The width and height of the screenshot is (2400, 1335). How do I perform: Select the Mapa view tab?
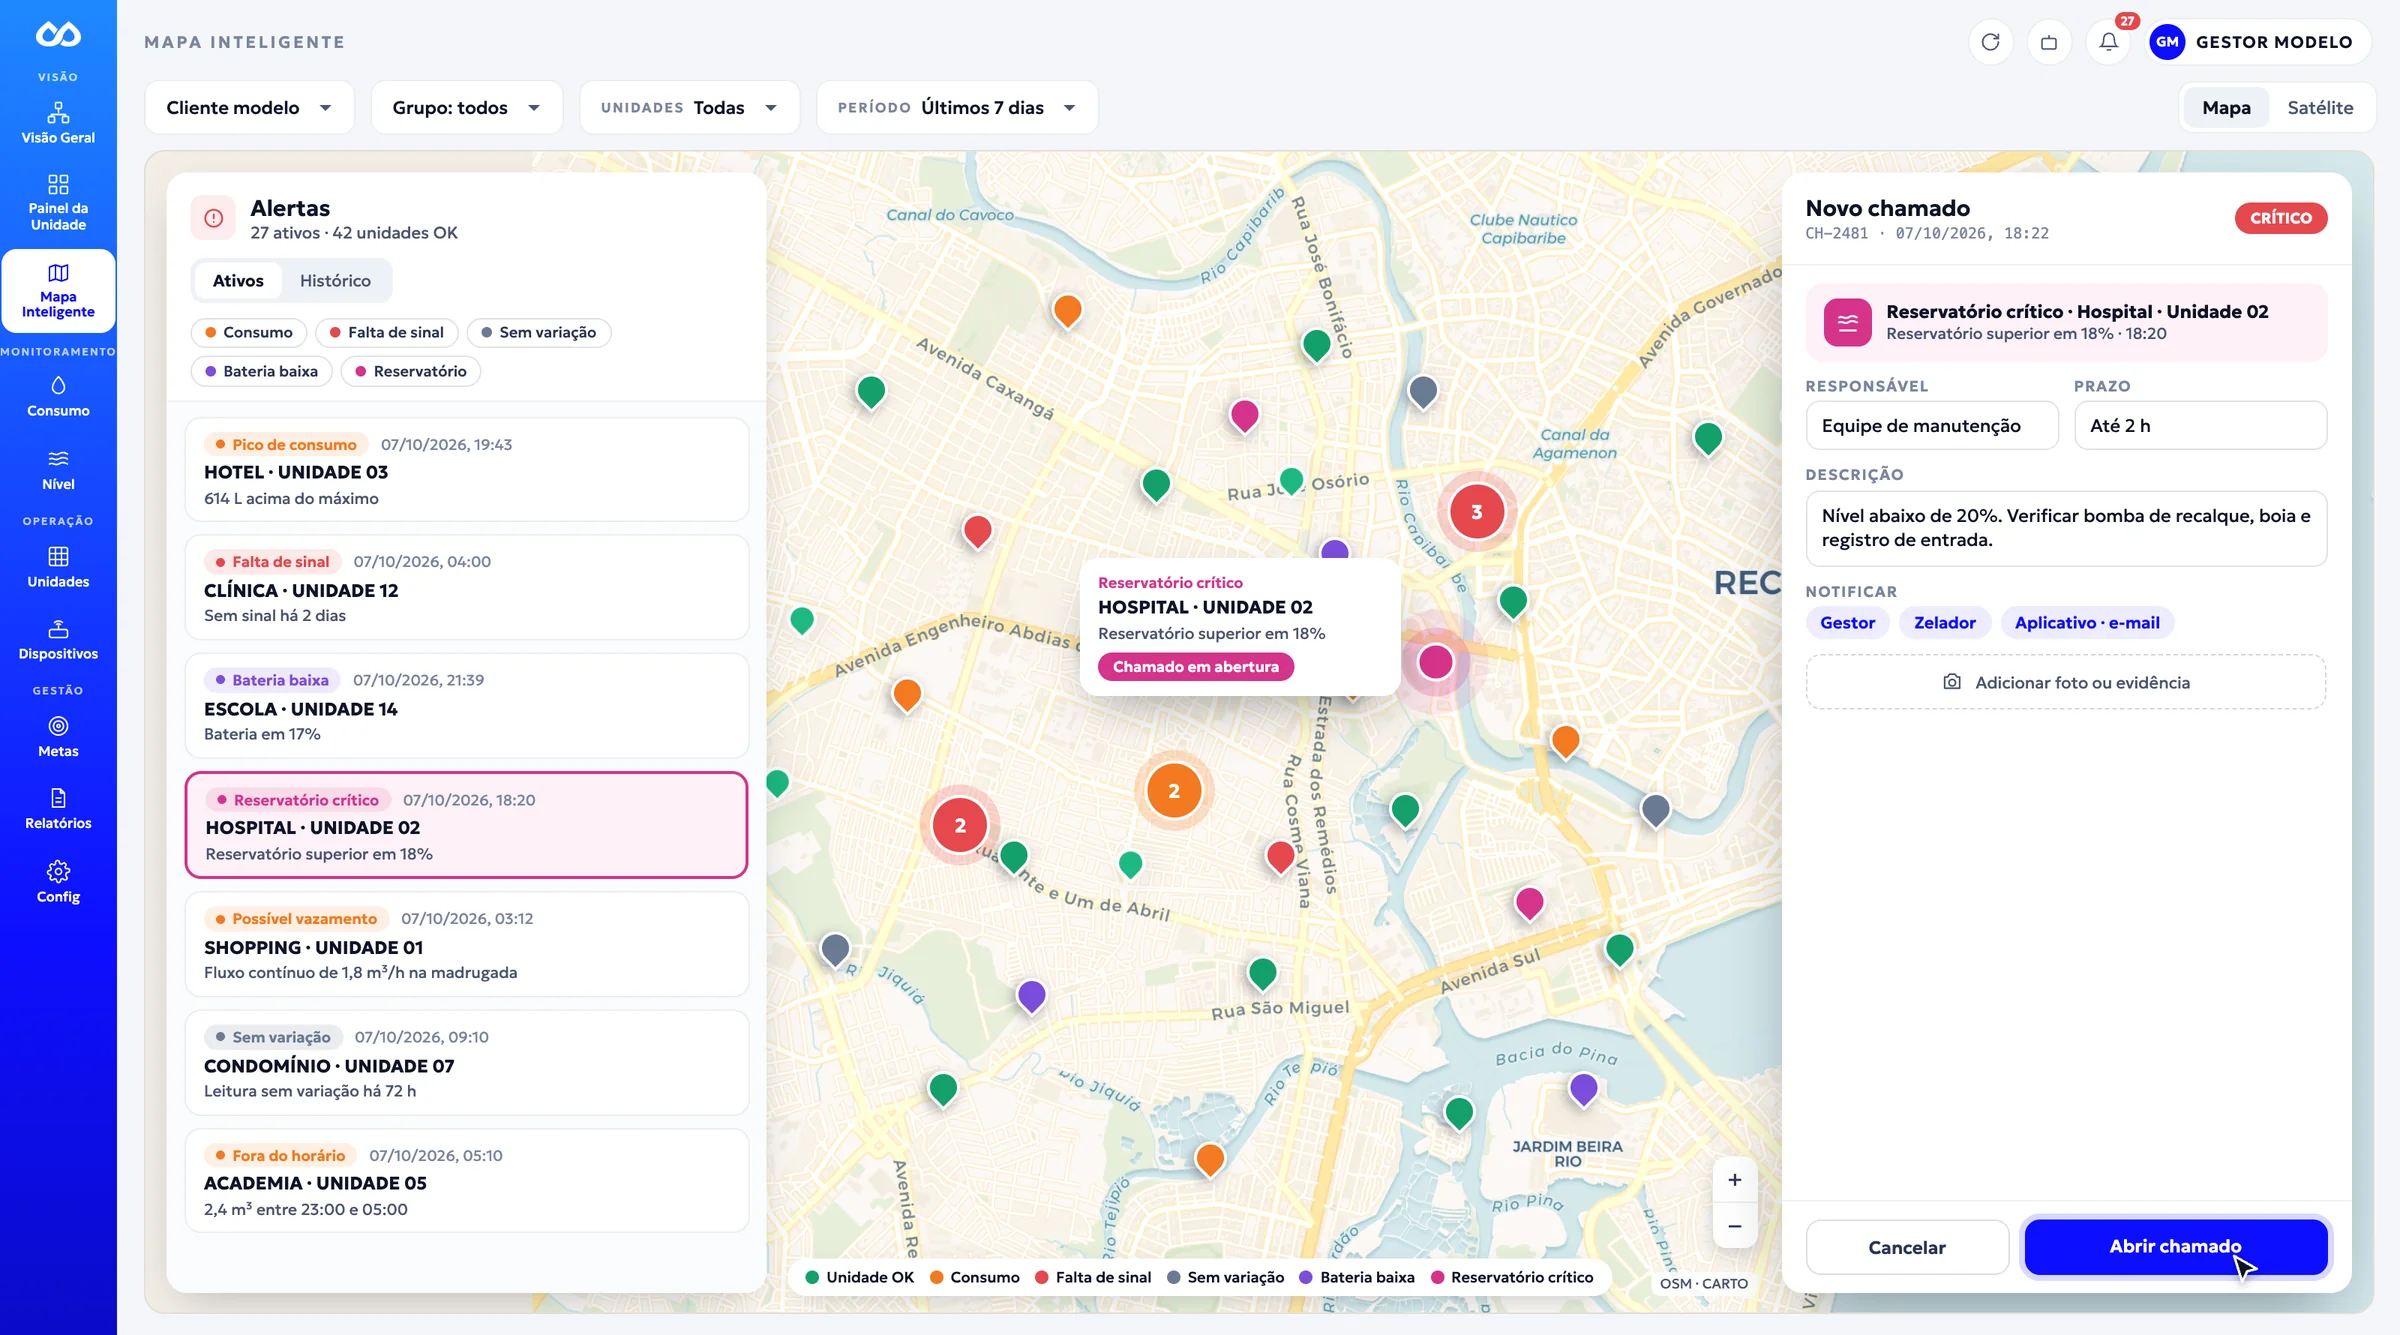coord(2226,107)
